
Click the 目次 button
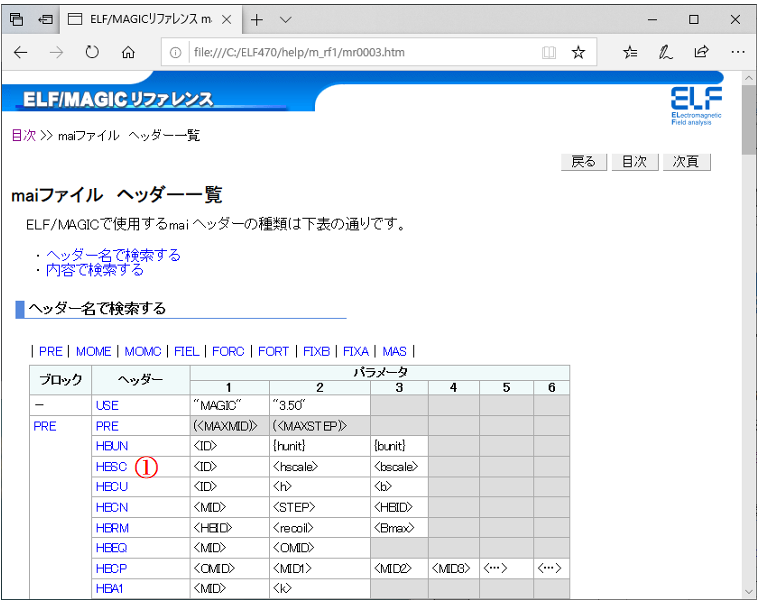pos(634,161)
